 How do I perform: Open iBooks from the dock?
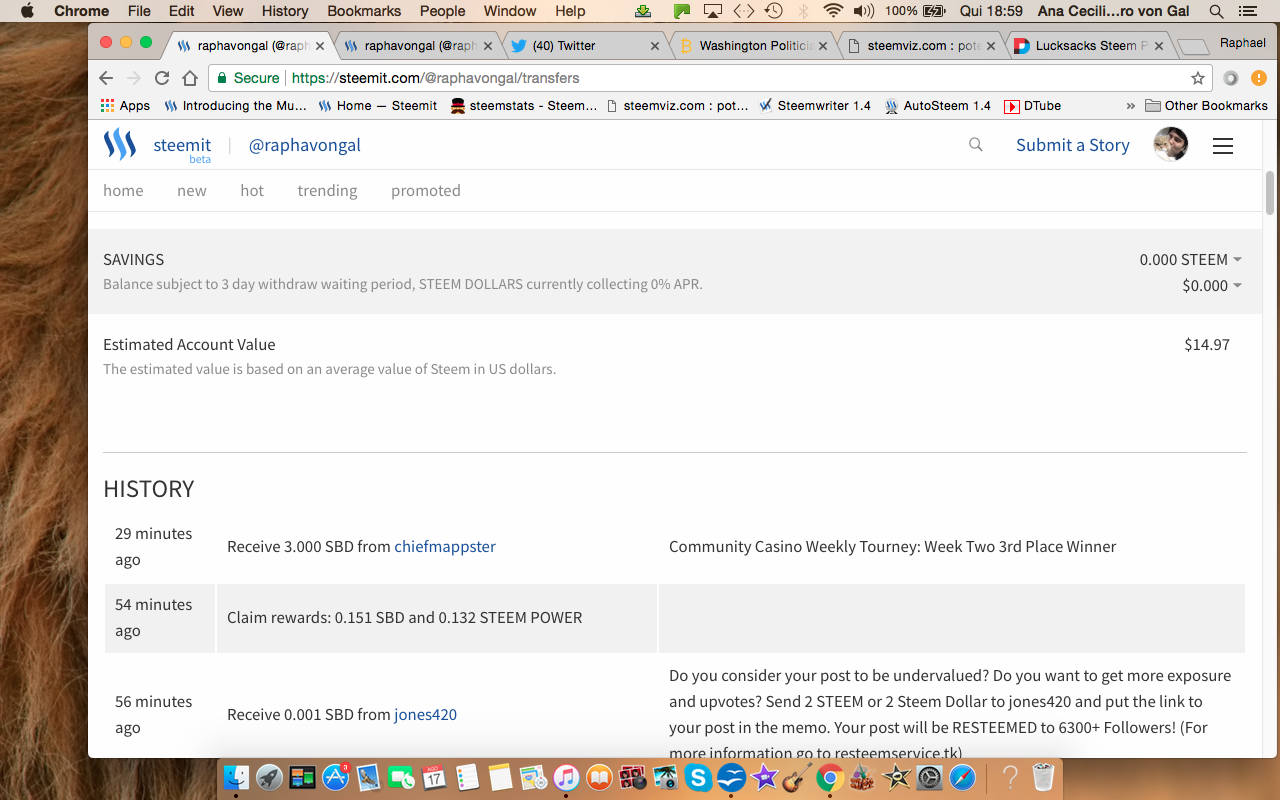click(x=599, y=777)
